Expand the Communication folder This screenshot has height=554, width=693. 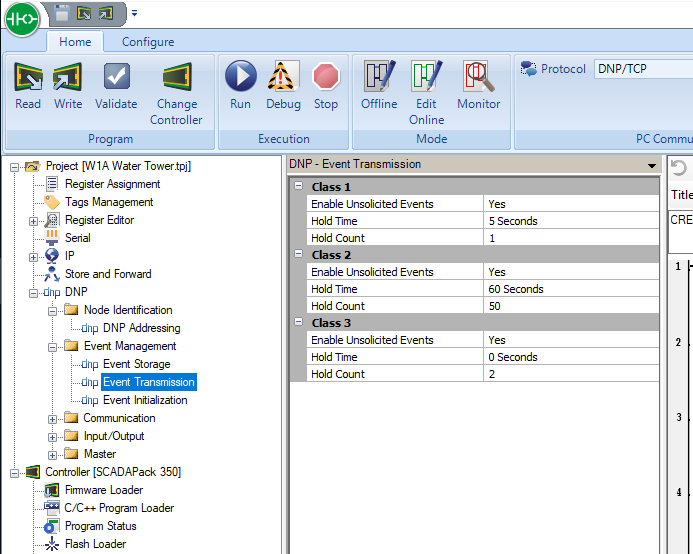pyautogui.click(x=52, y=419)
